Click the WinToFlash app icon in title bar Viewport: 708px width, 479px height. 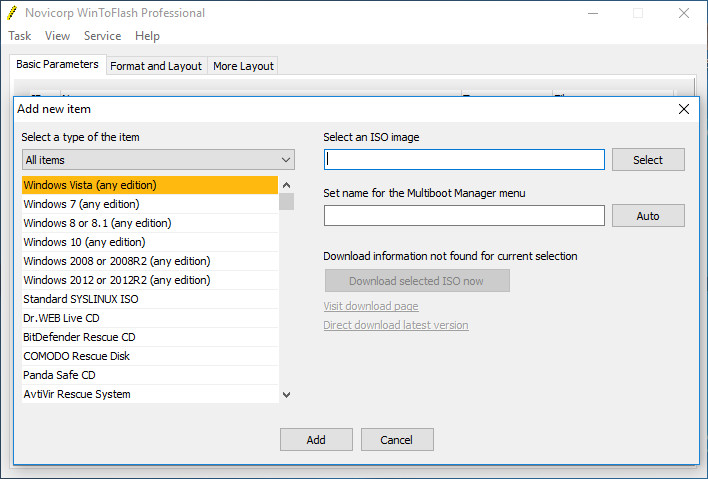pos(12,13)
